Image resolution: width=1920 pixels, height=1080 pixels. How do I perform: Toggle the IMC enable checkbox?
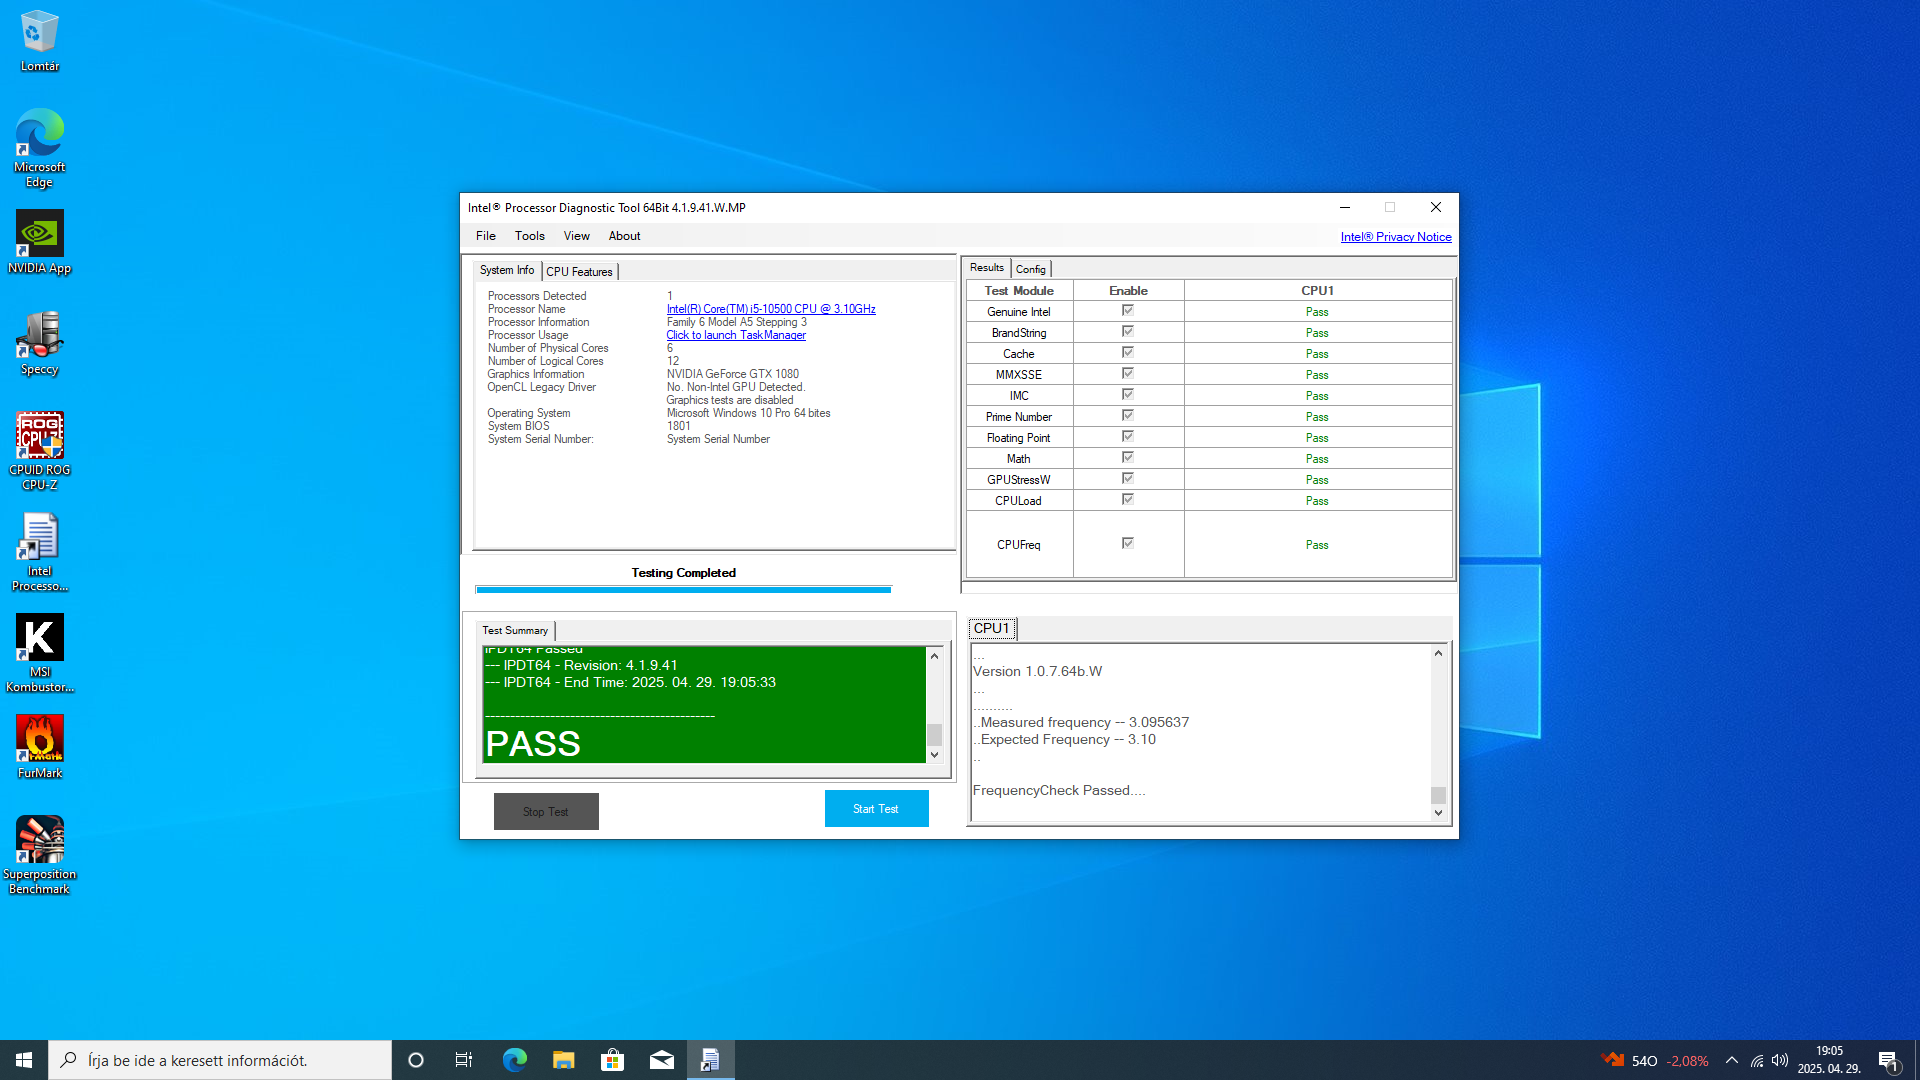click(x=1128, y=395)
